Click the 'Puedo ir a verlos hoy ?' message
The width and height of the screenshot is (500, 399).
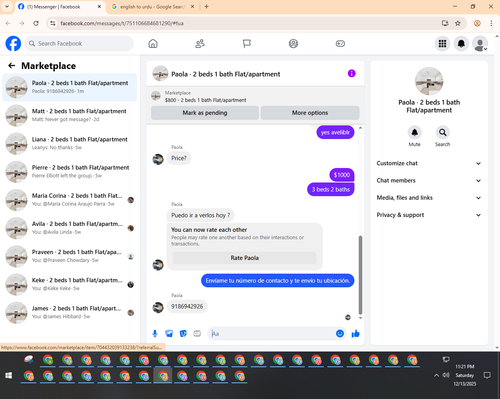tap(201, 215)
